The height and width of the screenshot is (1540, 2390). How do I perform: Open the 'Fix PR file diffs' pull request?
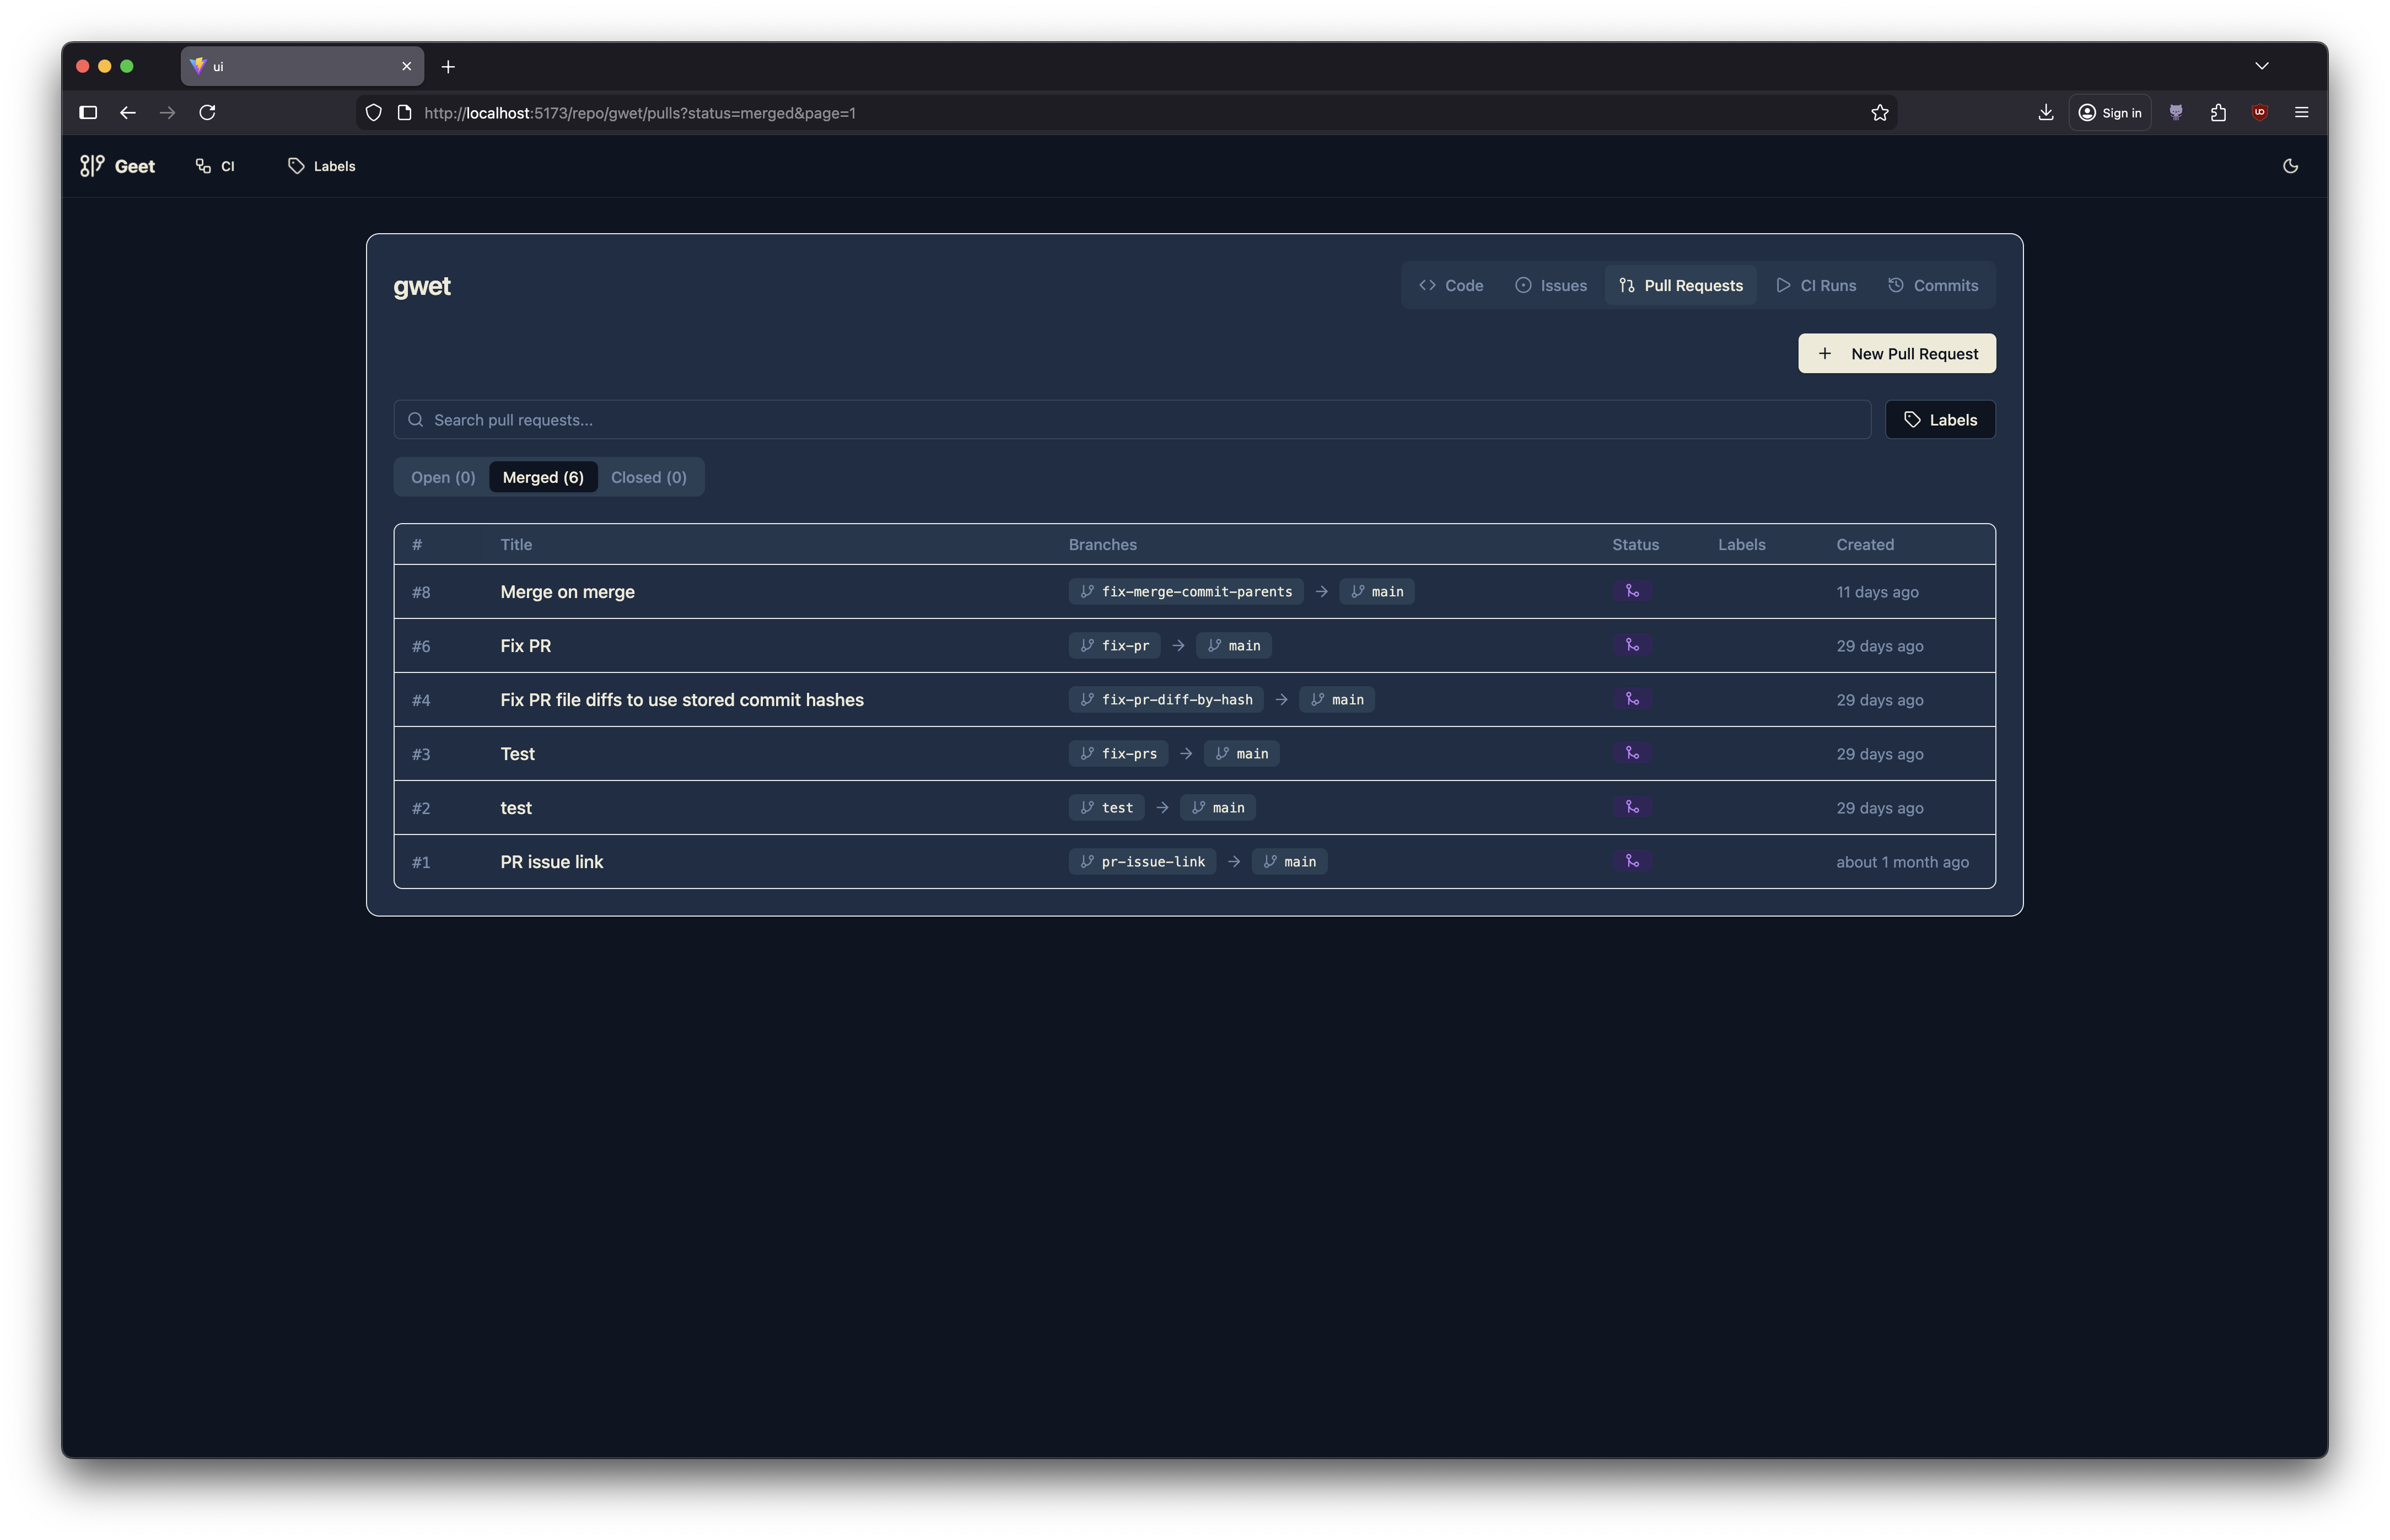coord(681,700)
